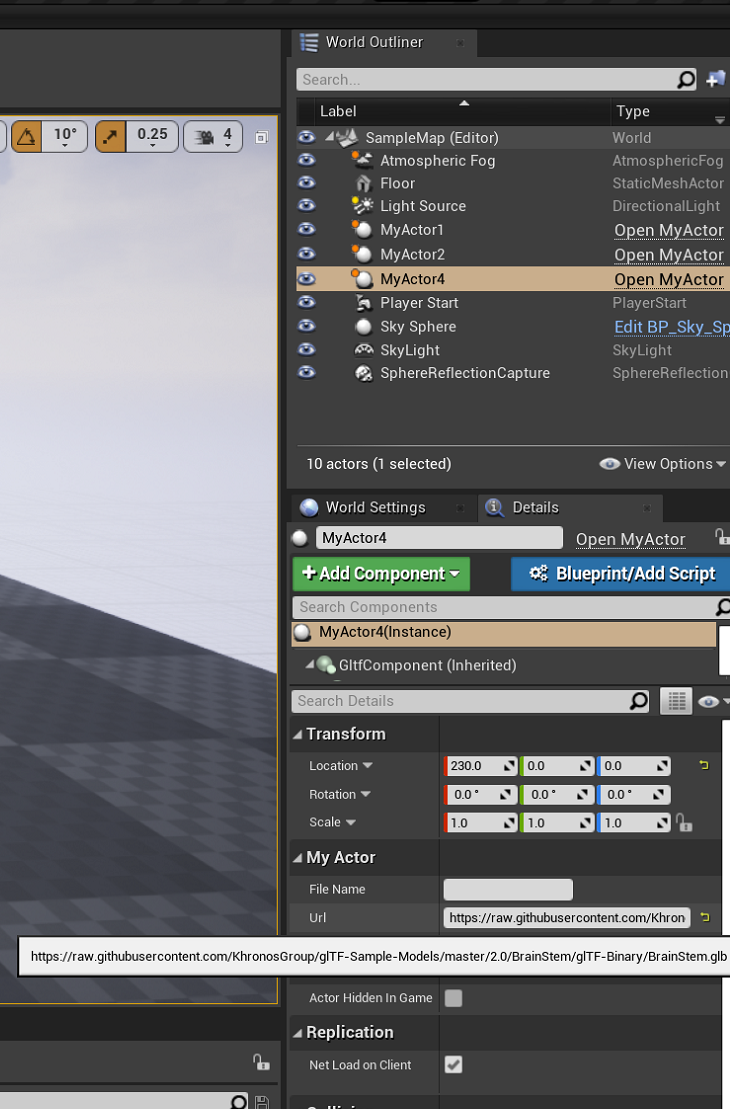Select MyActor2 row in outliner
Screen dimensions: 732x1109
coord(513,254)
